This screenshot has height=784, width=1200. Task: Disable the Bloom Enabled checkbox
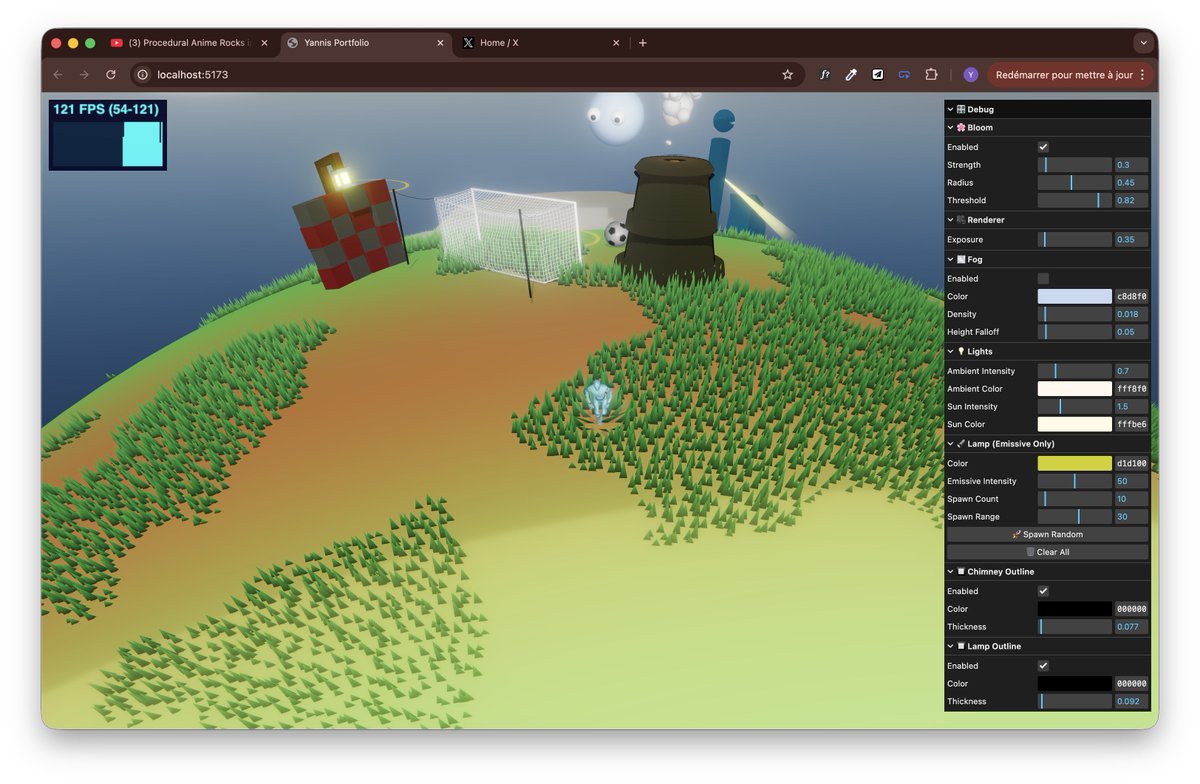pyautogui.click(x=1043, y=147)
